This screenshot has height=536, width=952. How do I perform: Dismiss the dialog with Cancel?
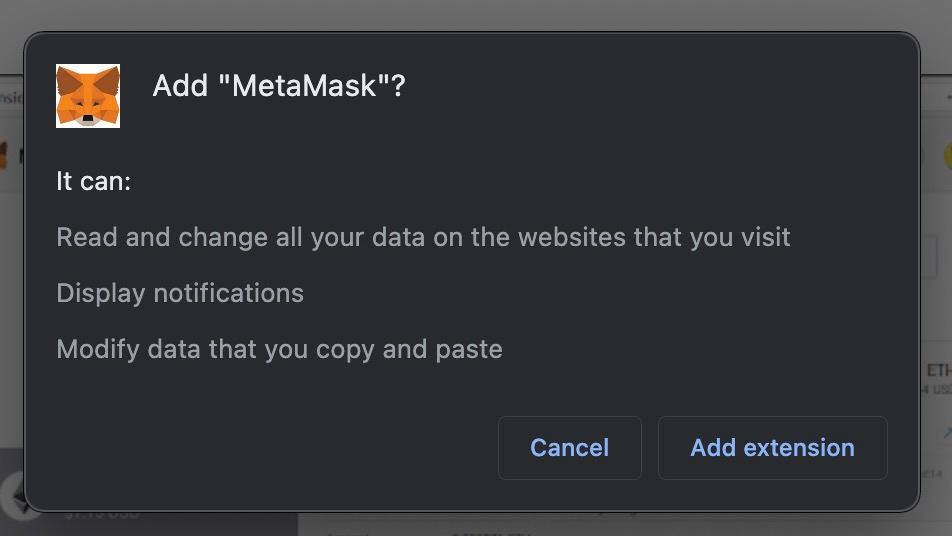(x=570, y=448)
